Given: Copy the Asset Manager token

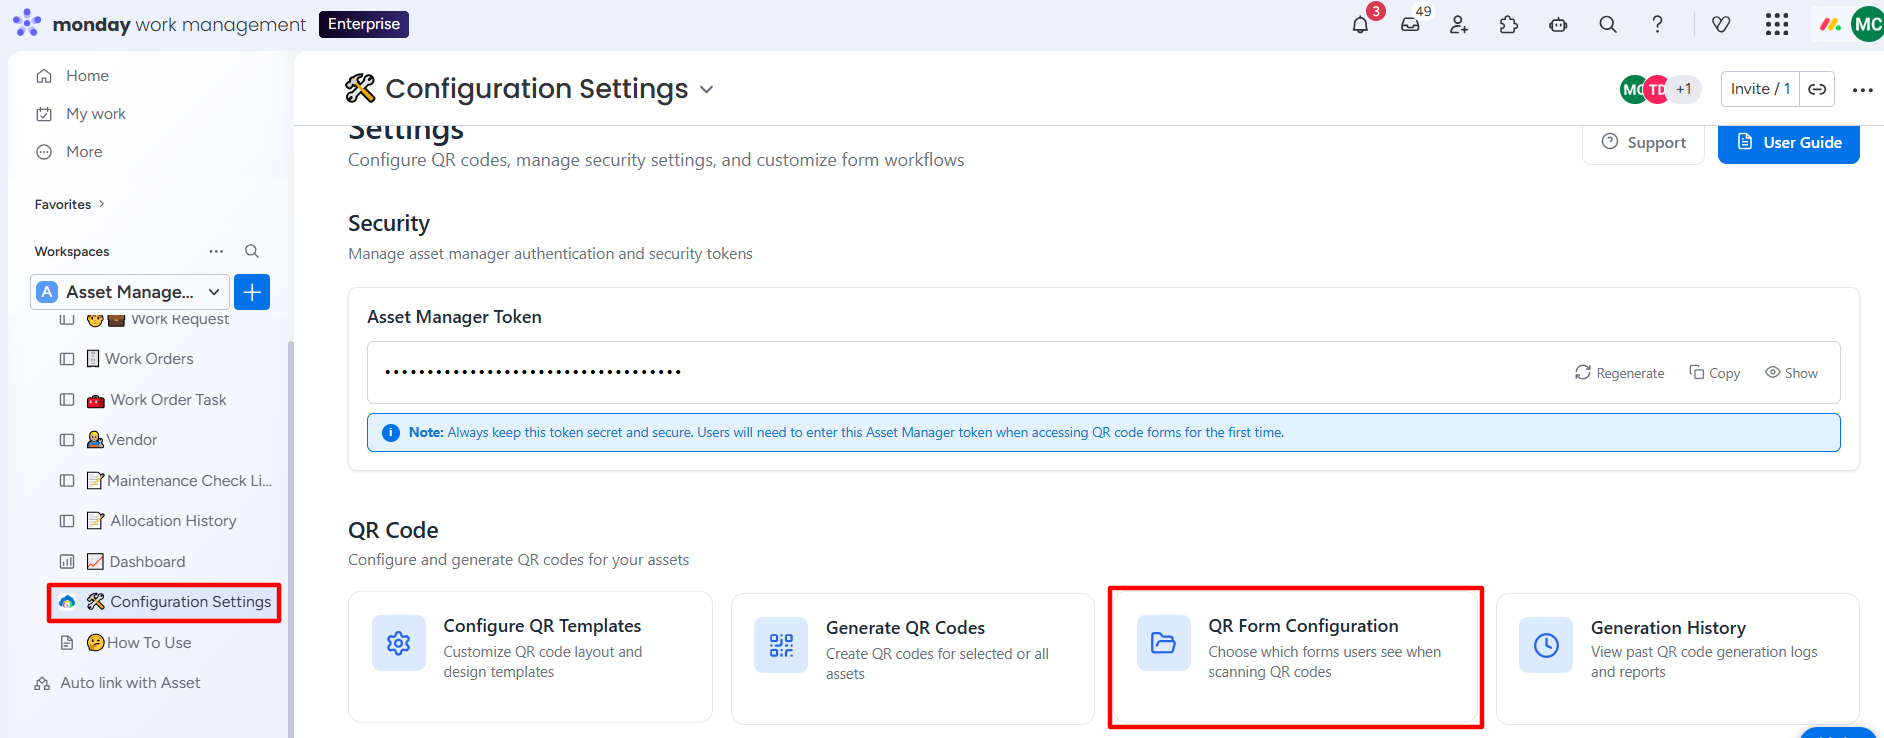Looking at the screenshot, I should [x=1715, y=373].
